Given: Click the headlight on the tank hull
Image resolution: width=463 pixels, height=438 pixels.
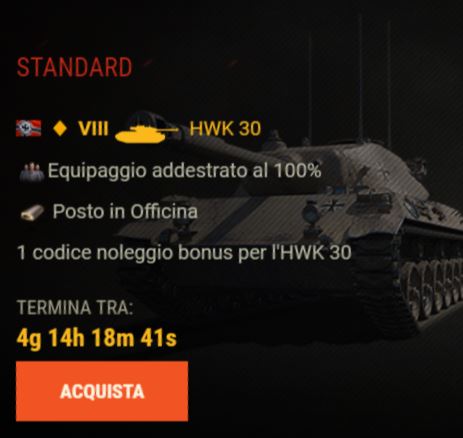Looking at the screenshot, I should tap(310, 213).
